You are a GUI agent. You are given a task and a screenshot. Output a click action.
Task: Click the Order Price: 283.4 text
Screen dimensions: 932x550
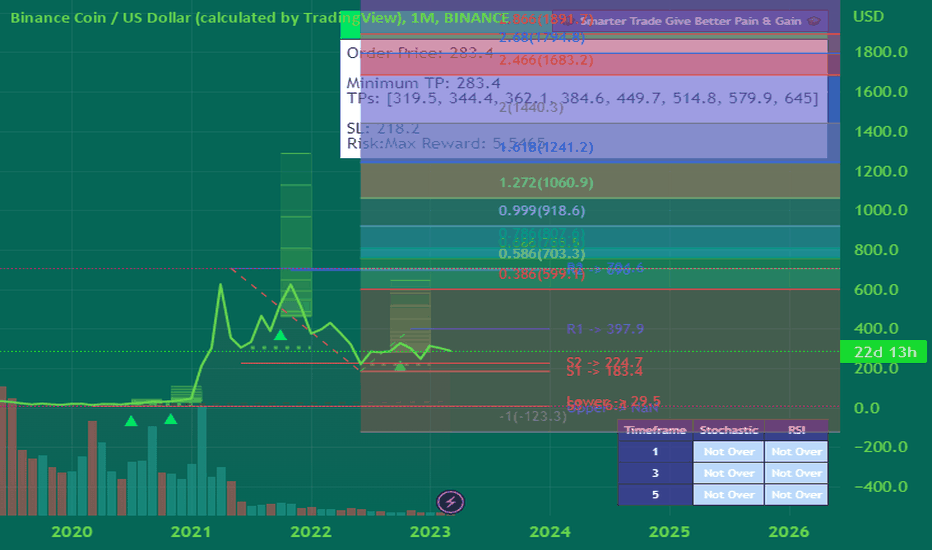pos(420,53)
